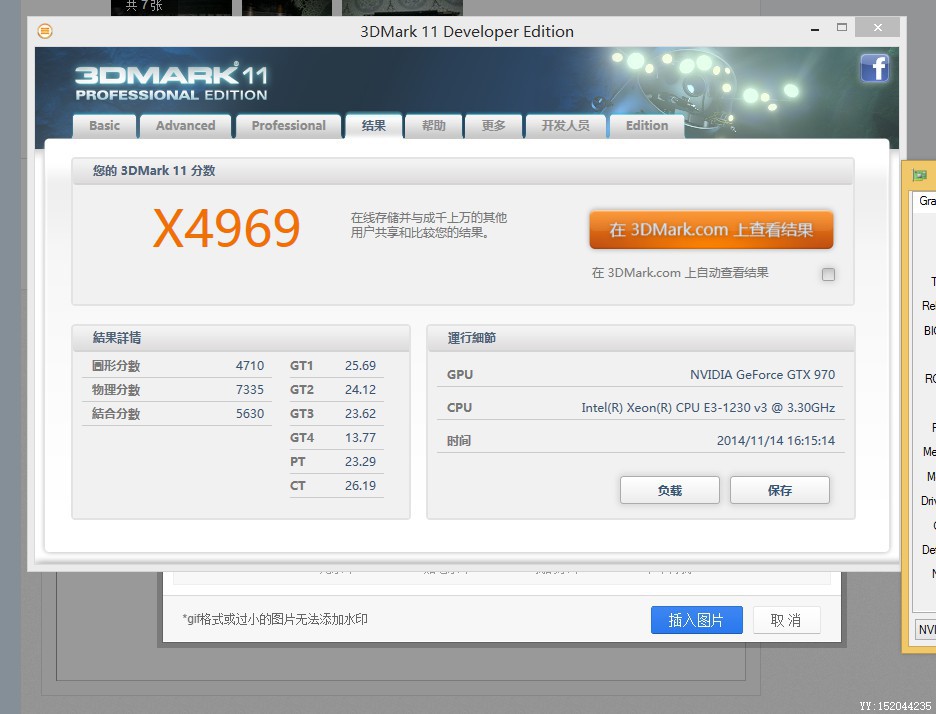936x714 pixels.
Task: Click the X4969 score value
Action: (226, 228)
